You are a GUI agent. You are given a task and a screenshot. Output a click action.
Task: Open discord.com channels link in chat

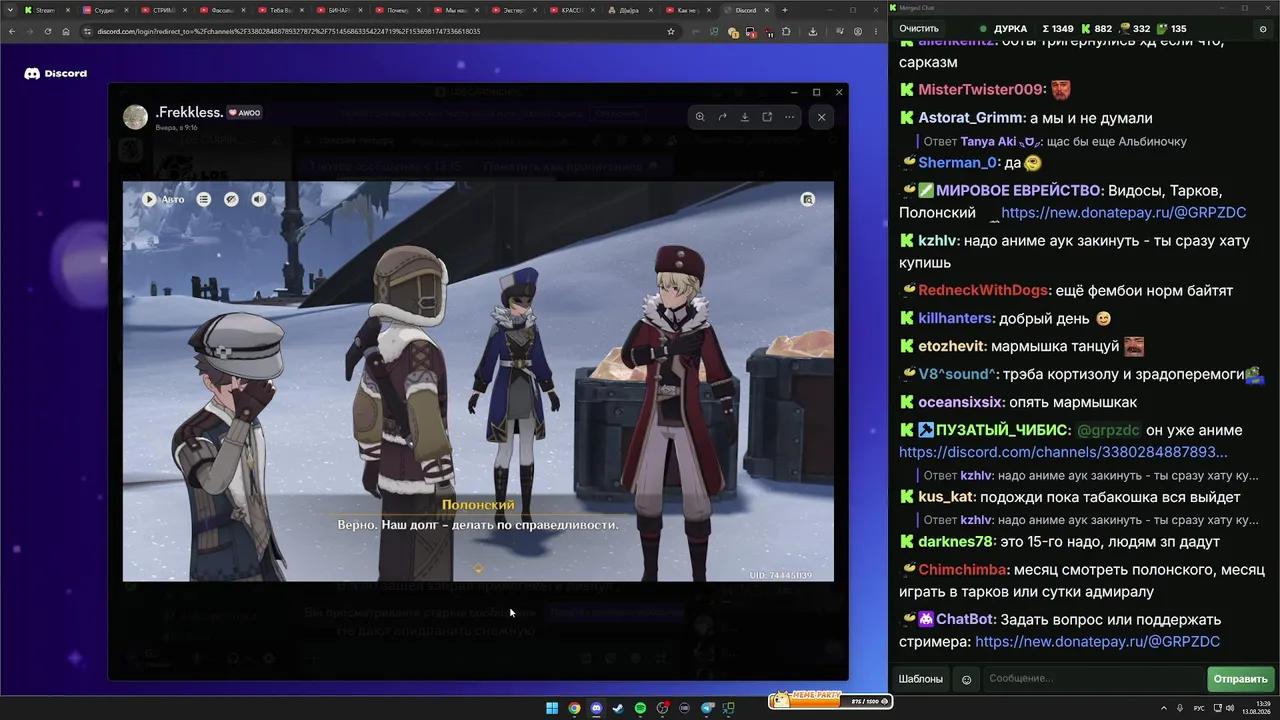click(x=1063, y=452)
